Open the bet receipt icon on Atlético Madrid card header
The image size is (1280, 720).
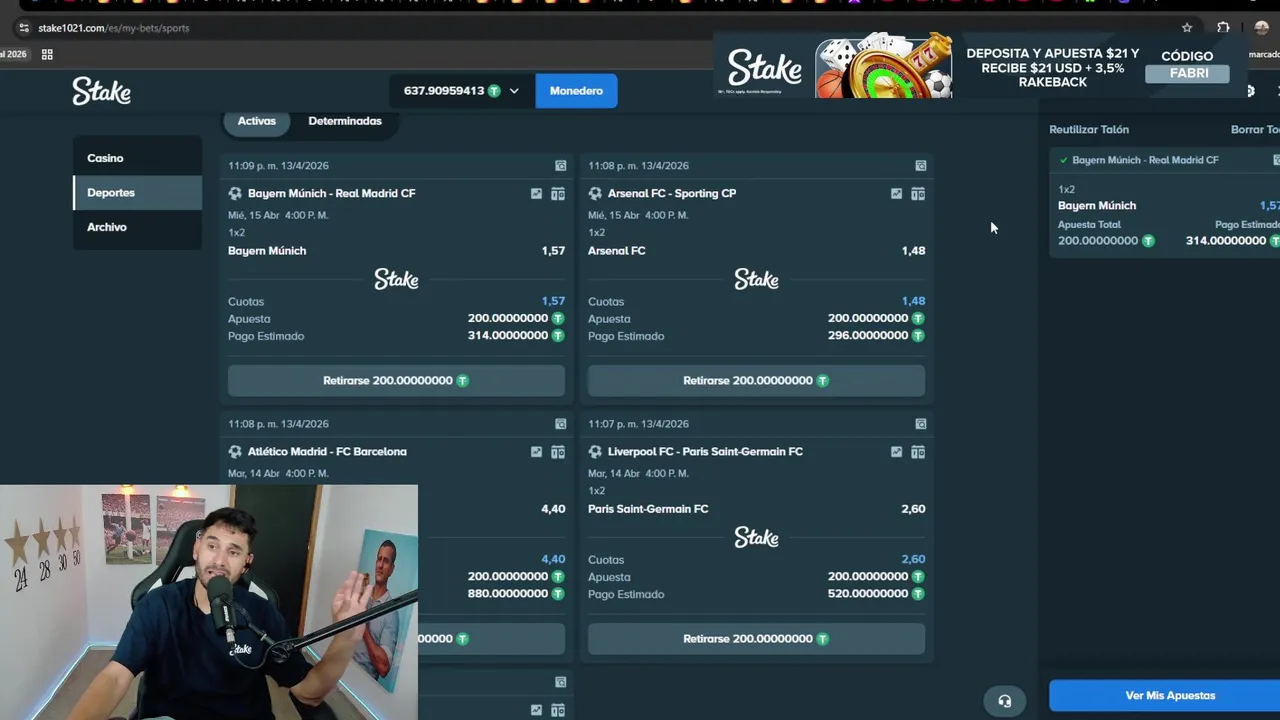click(560, 424)
